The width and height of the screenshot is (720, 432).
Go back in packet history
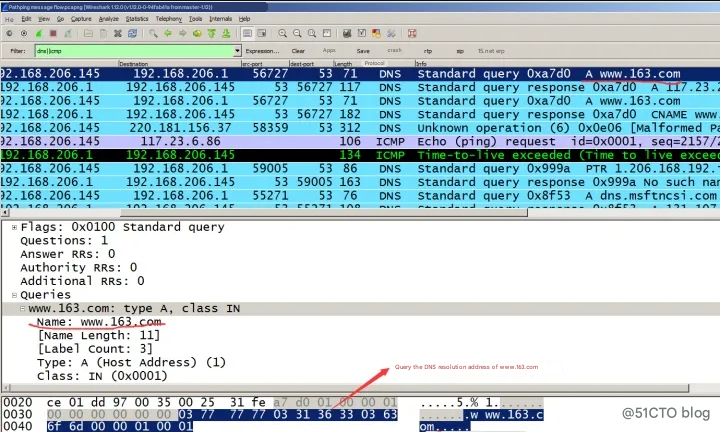pos(168,33)
